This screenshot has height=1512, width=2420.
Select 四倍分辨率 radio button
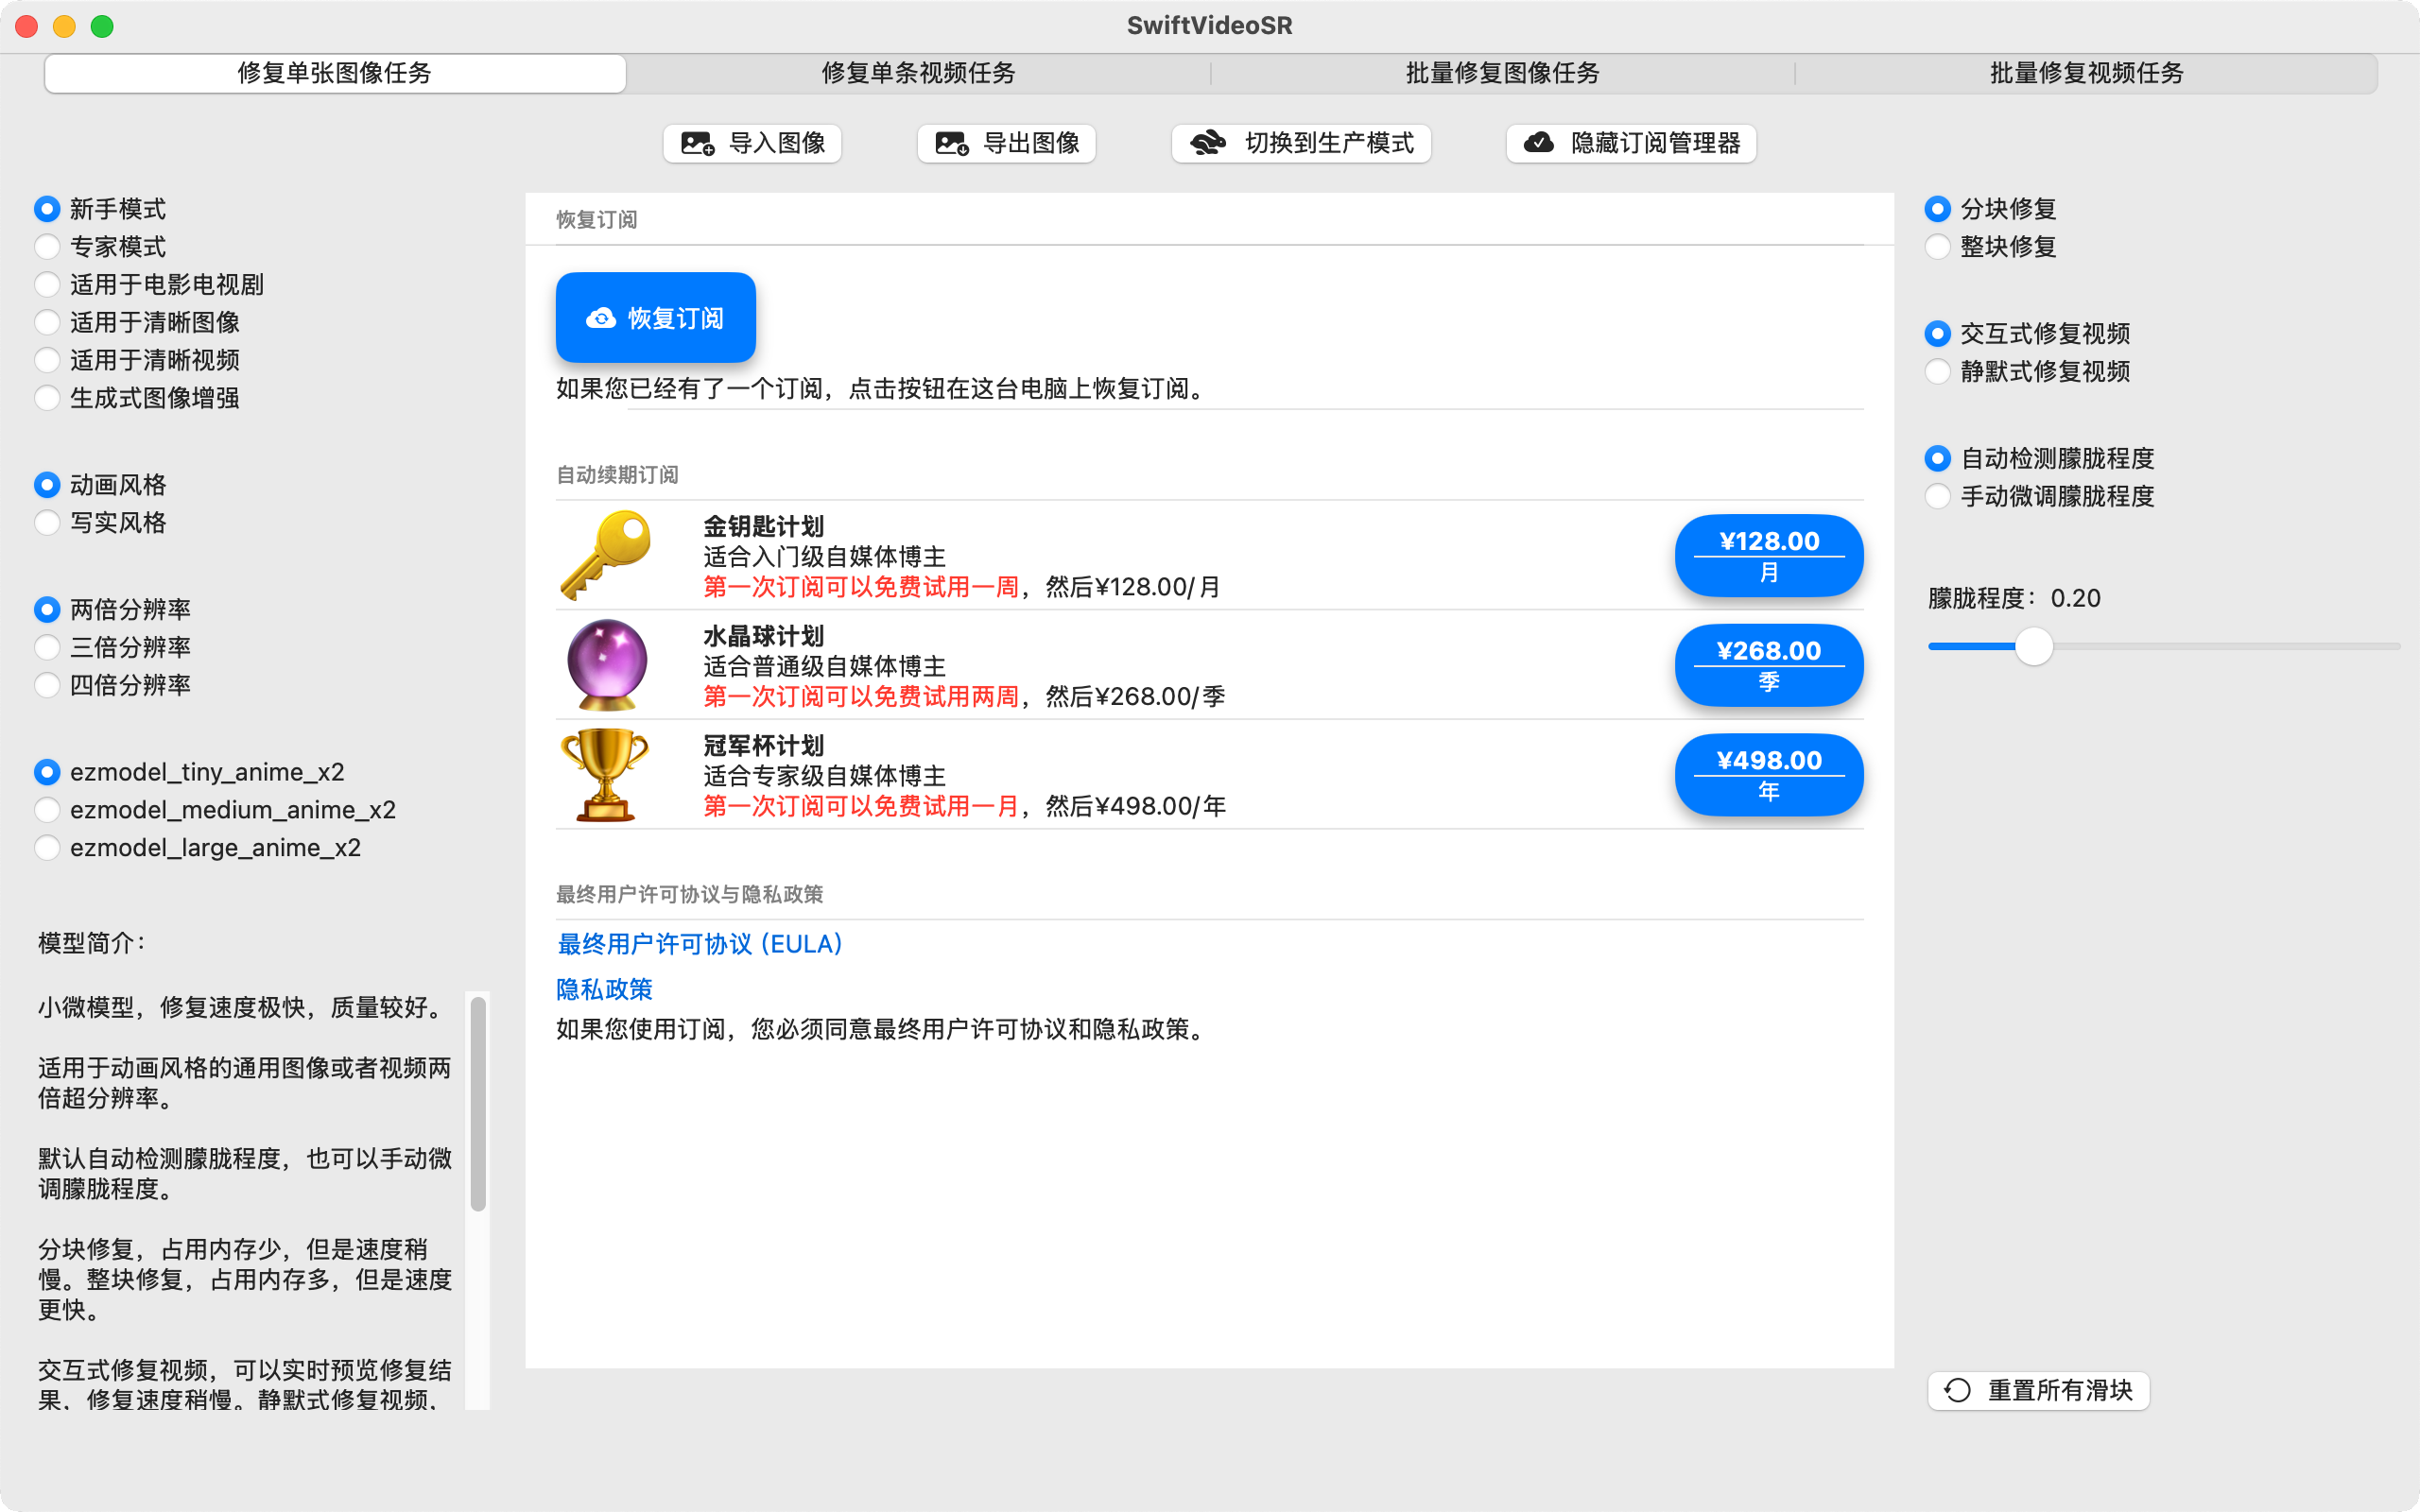(47, 685)
